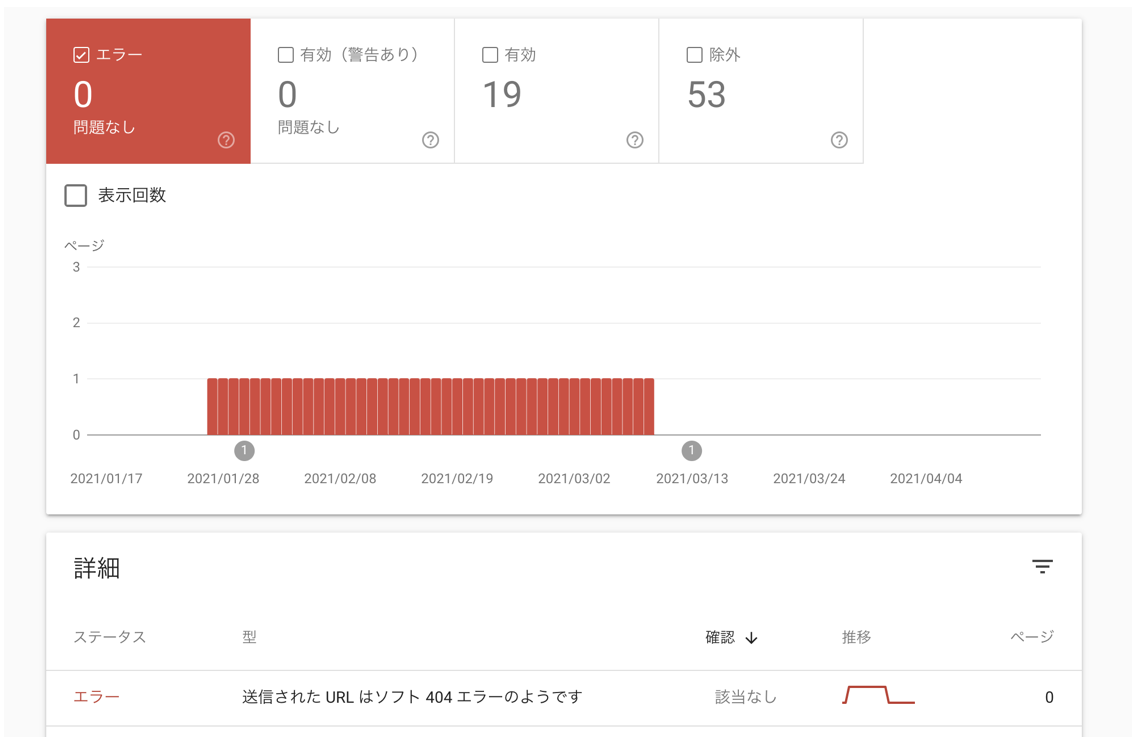The image size is (1132, 744).
Task: Select the annotation marker near 2021/03/13
Action: pyautogui.click(x=691, y=451)
